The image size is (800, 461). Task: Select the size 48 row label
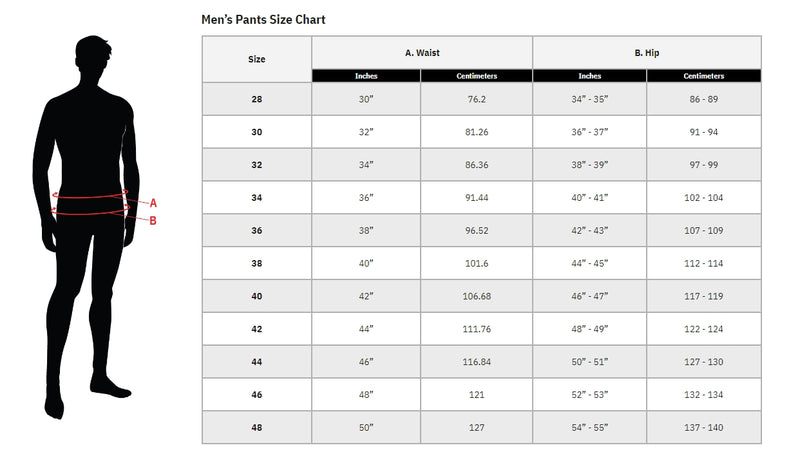pos(257,427)
